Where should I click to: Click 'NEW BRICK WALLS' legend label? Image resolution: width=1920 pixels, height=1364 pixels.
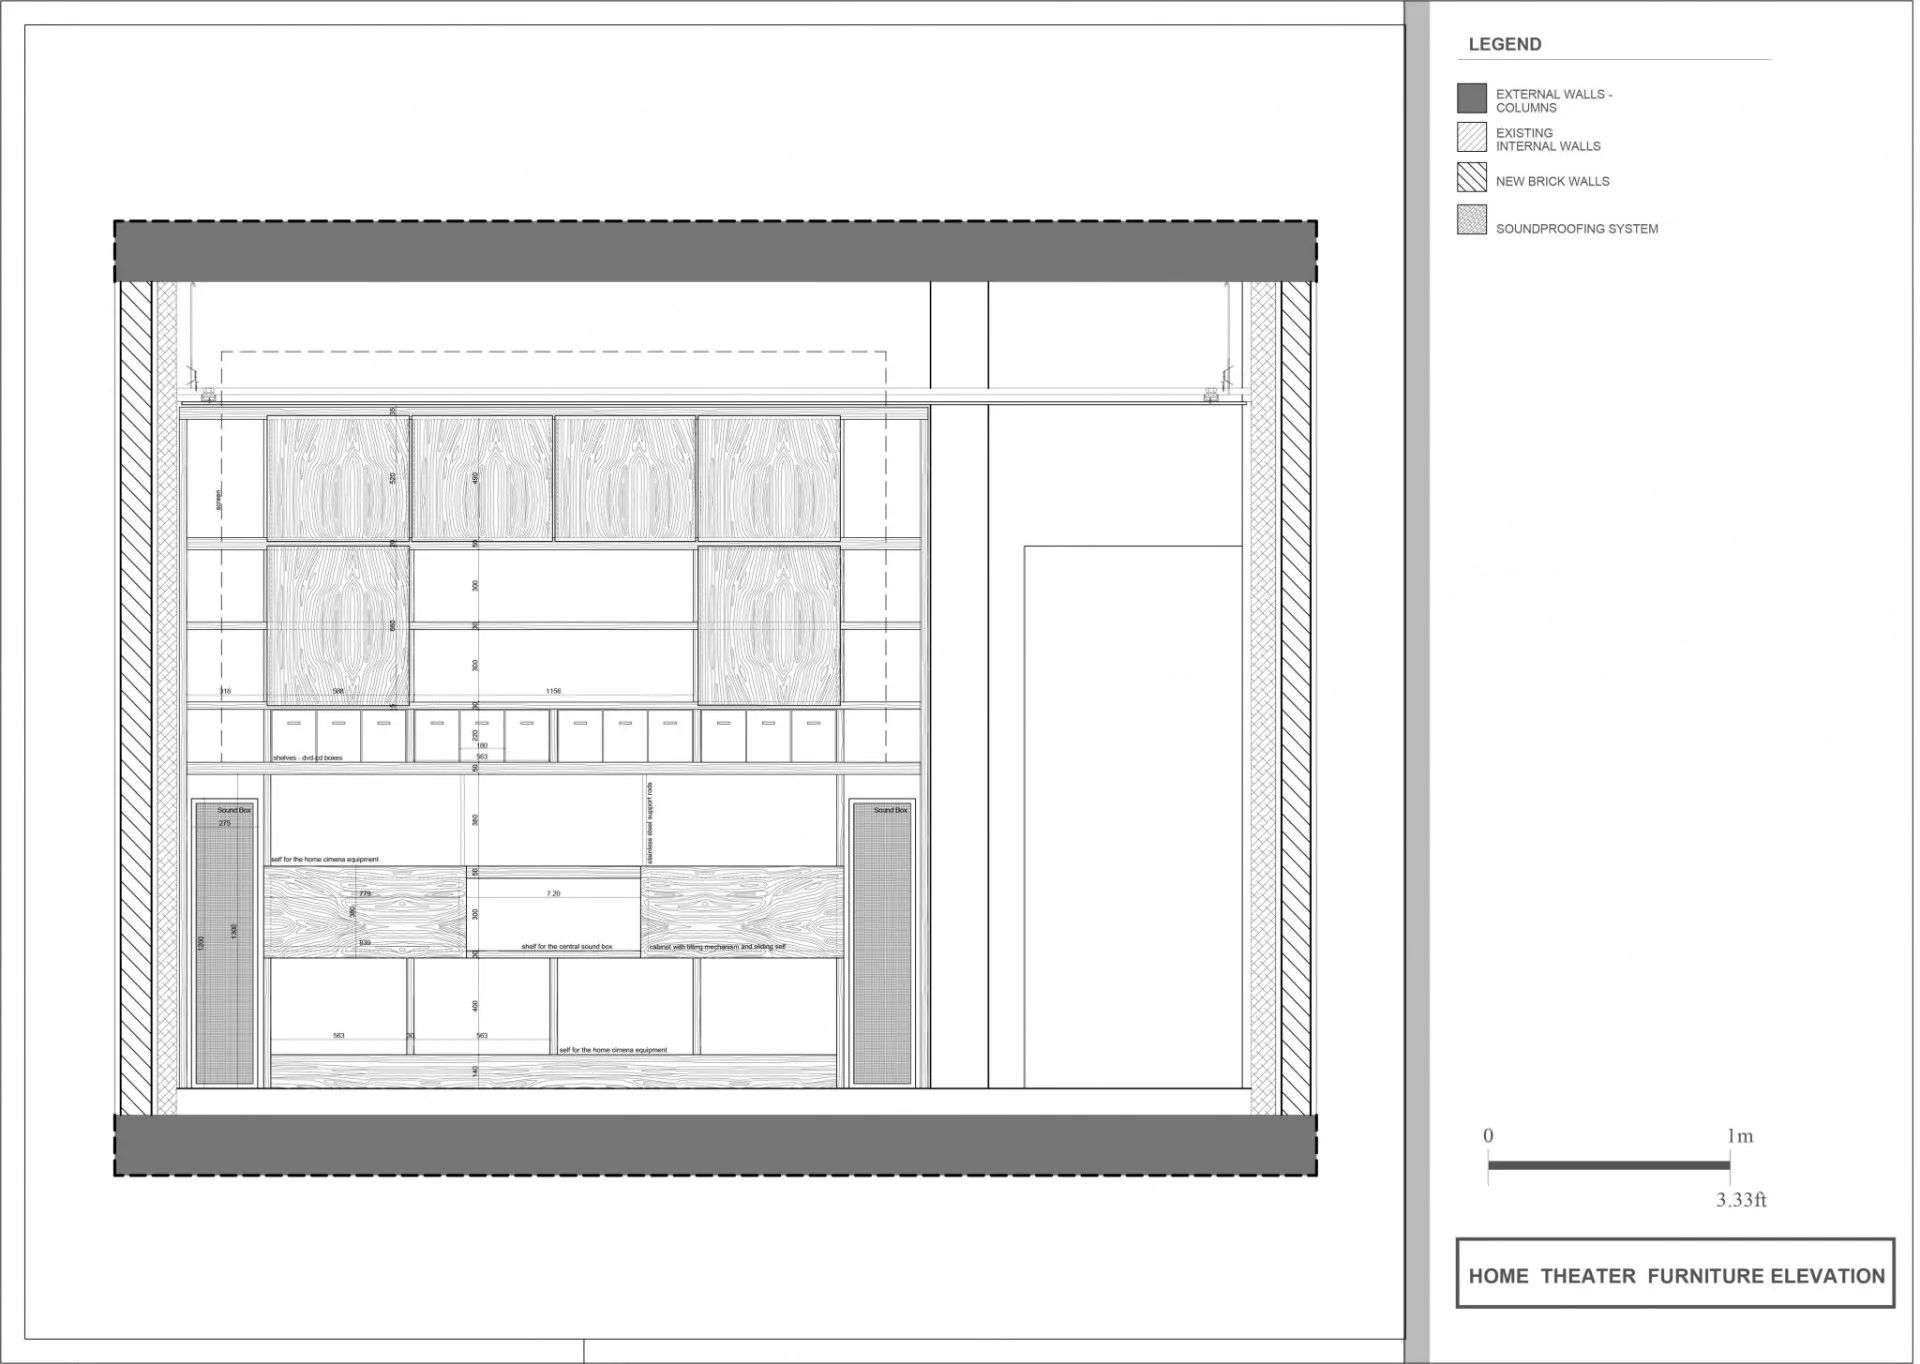pos(1552,181)
